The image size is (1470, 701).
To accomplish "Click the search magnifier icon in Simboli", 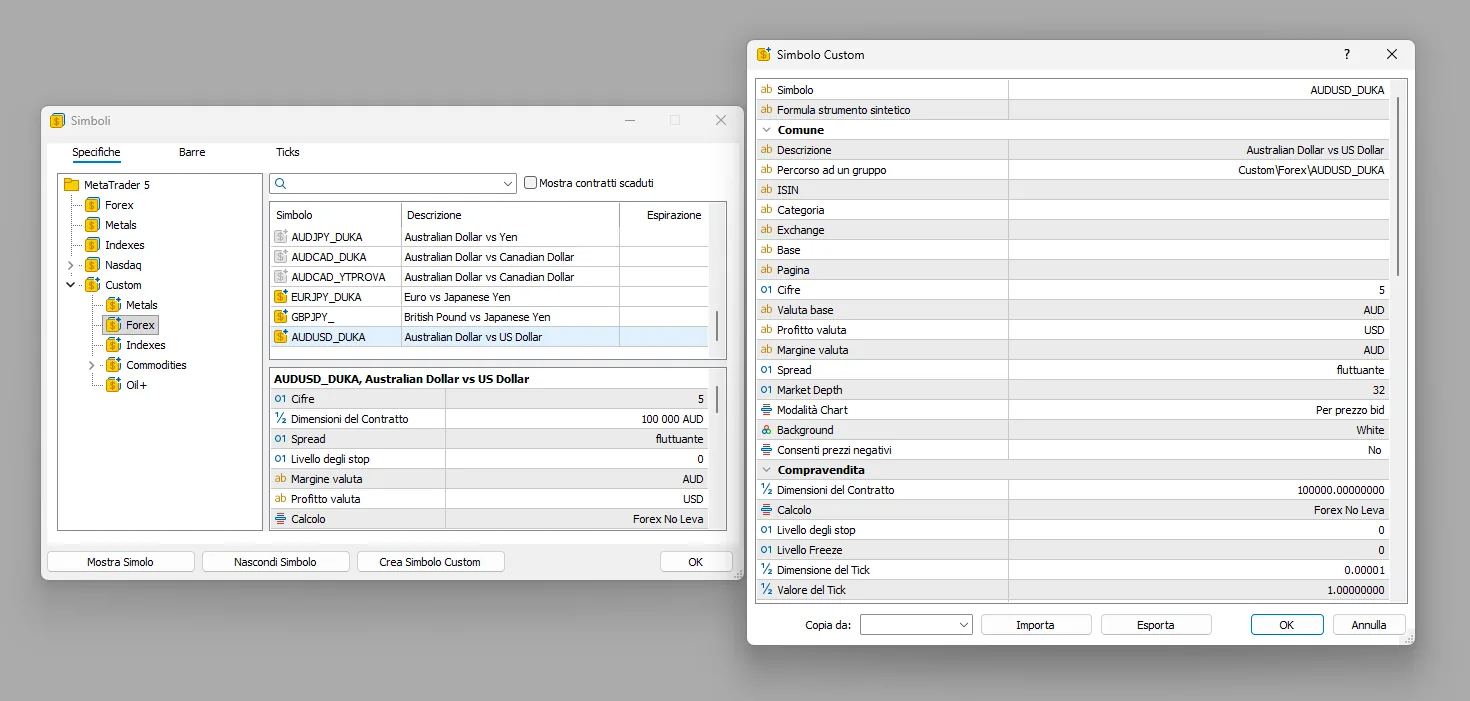I will pyautogui.click(x=281, y=184).
